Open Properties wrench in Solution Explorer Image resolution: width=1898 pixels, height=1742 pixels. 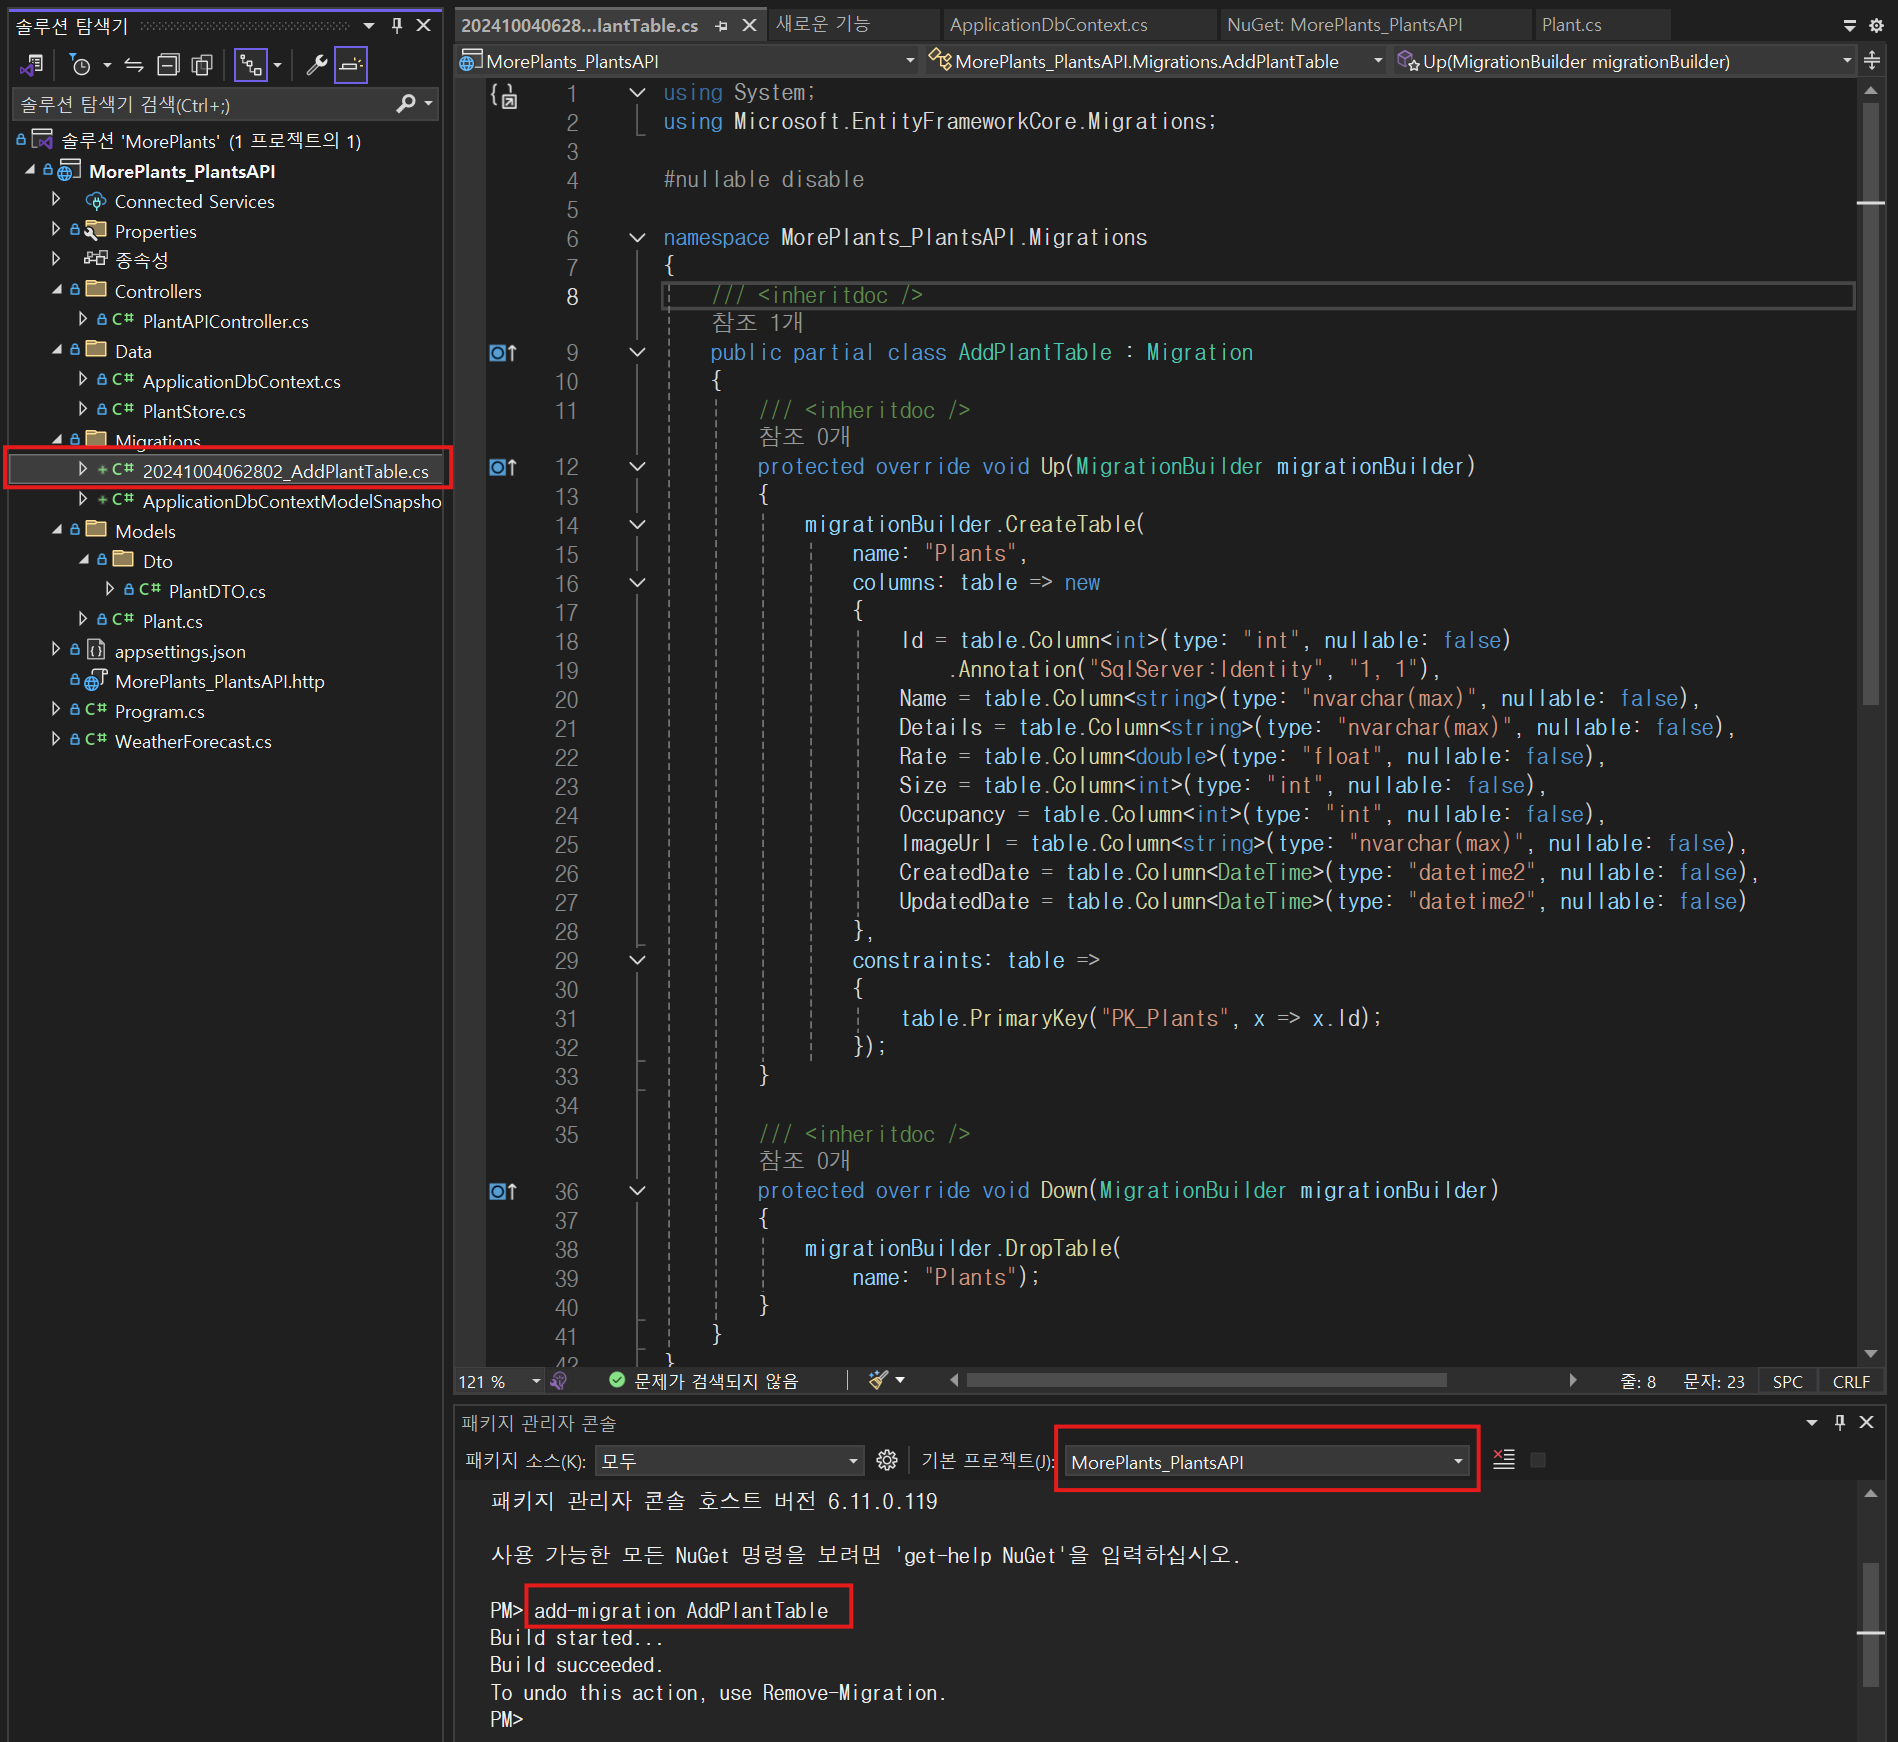point(316,65)
